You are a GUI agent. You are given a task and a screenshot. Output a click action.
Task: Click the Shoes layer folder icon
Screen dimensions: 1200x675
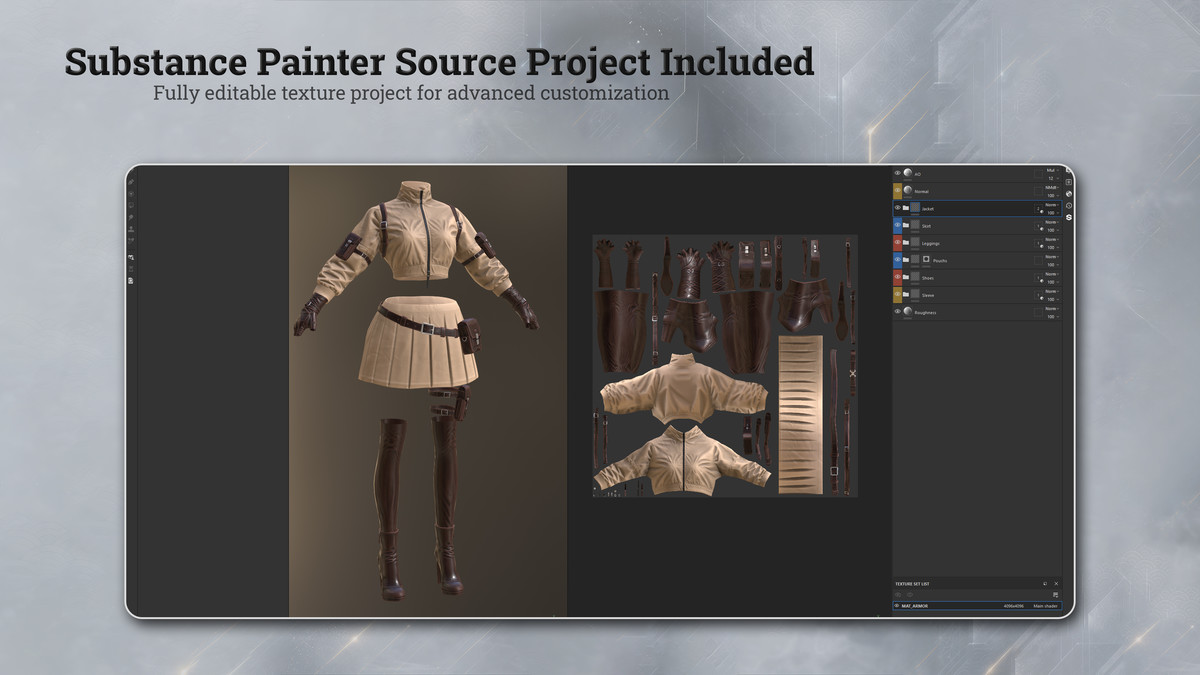pyautogui.click(x=906, y=277)
